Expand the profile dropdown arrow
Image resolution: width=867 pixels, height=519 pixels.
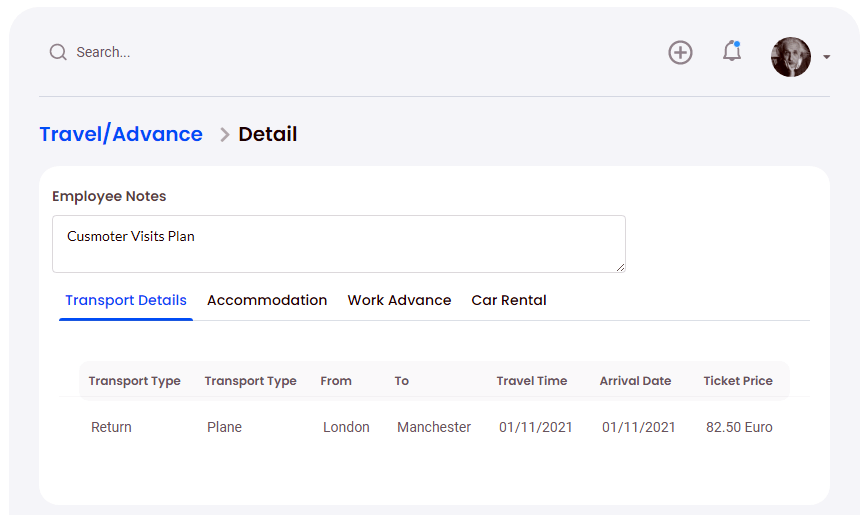(827, 58)
